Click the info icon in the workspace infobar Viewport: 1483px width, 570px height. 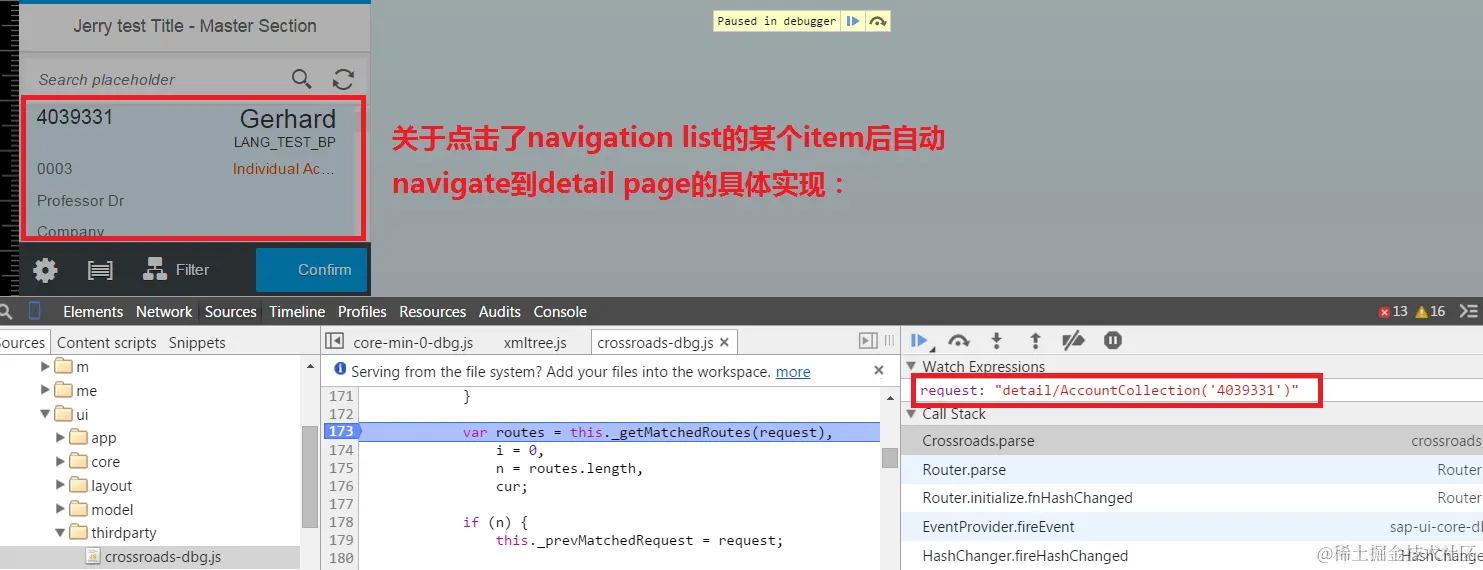[339, 370]
